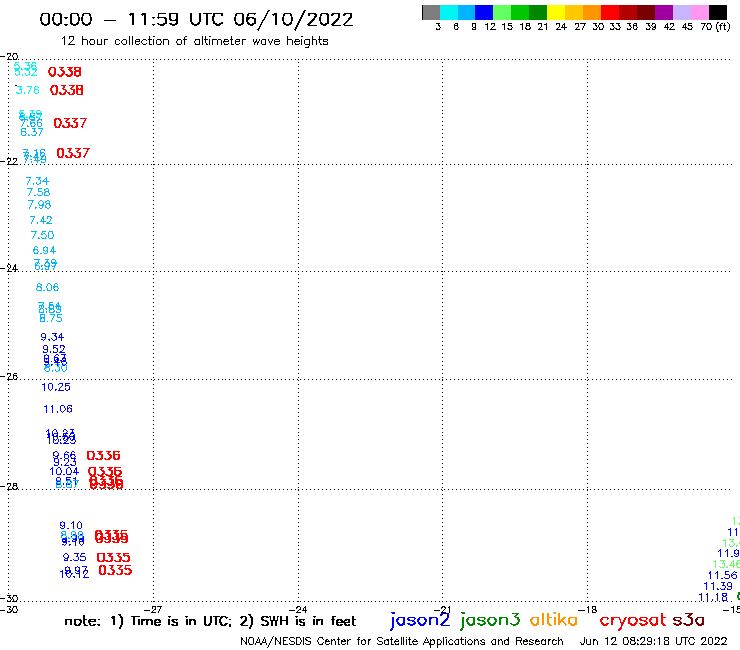Viewport: 740px width, 650px height.
Task: Select the wave height value '7.58'
Action: tap(38, 192)
